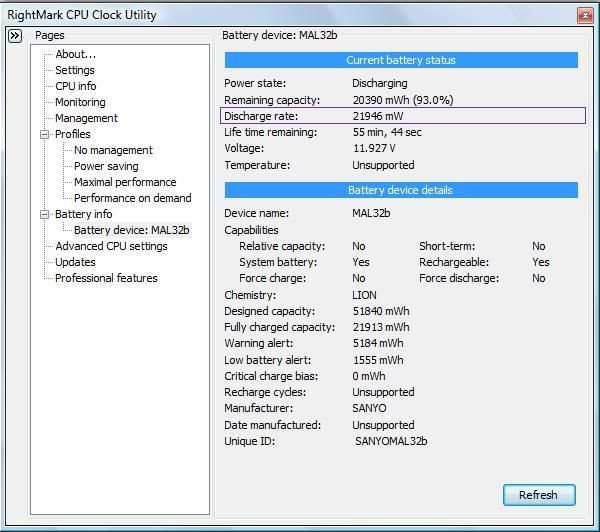
Task: Click the Warning alert value 5184 mWh
Action: tap(378, 343)
